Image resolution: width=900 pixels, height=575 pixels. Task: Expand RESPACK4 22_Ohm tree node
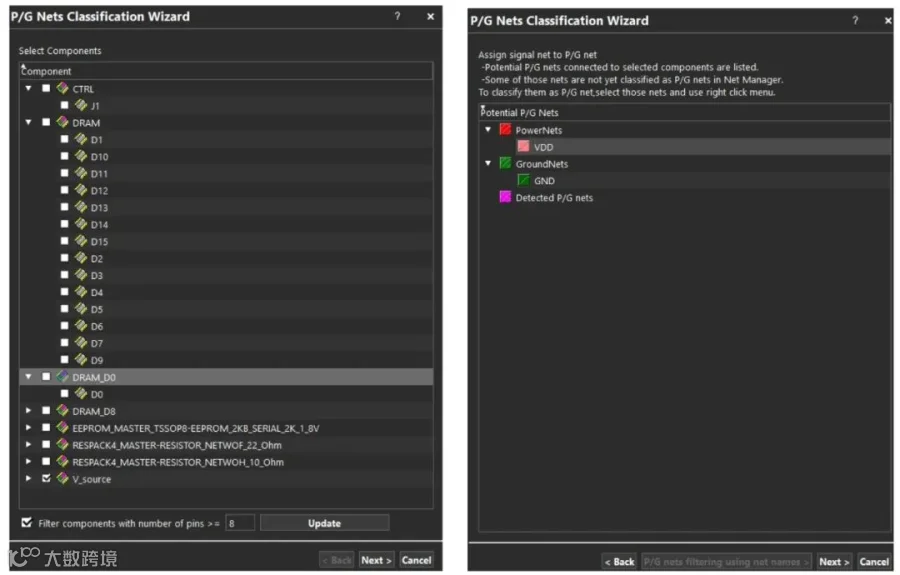(x=28, y=444)
